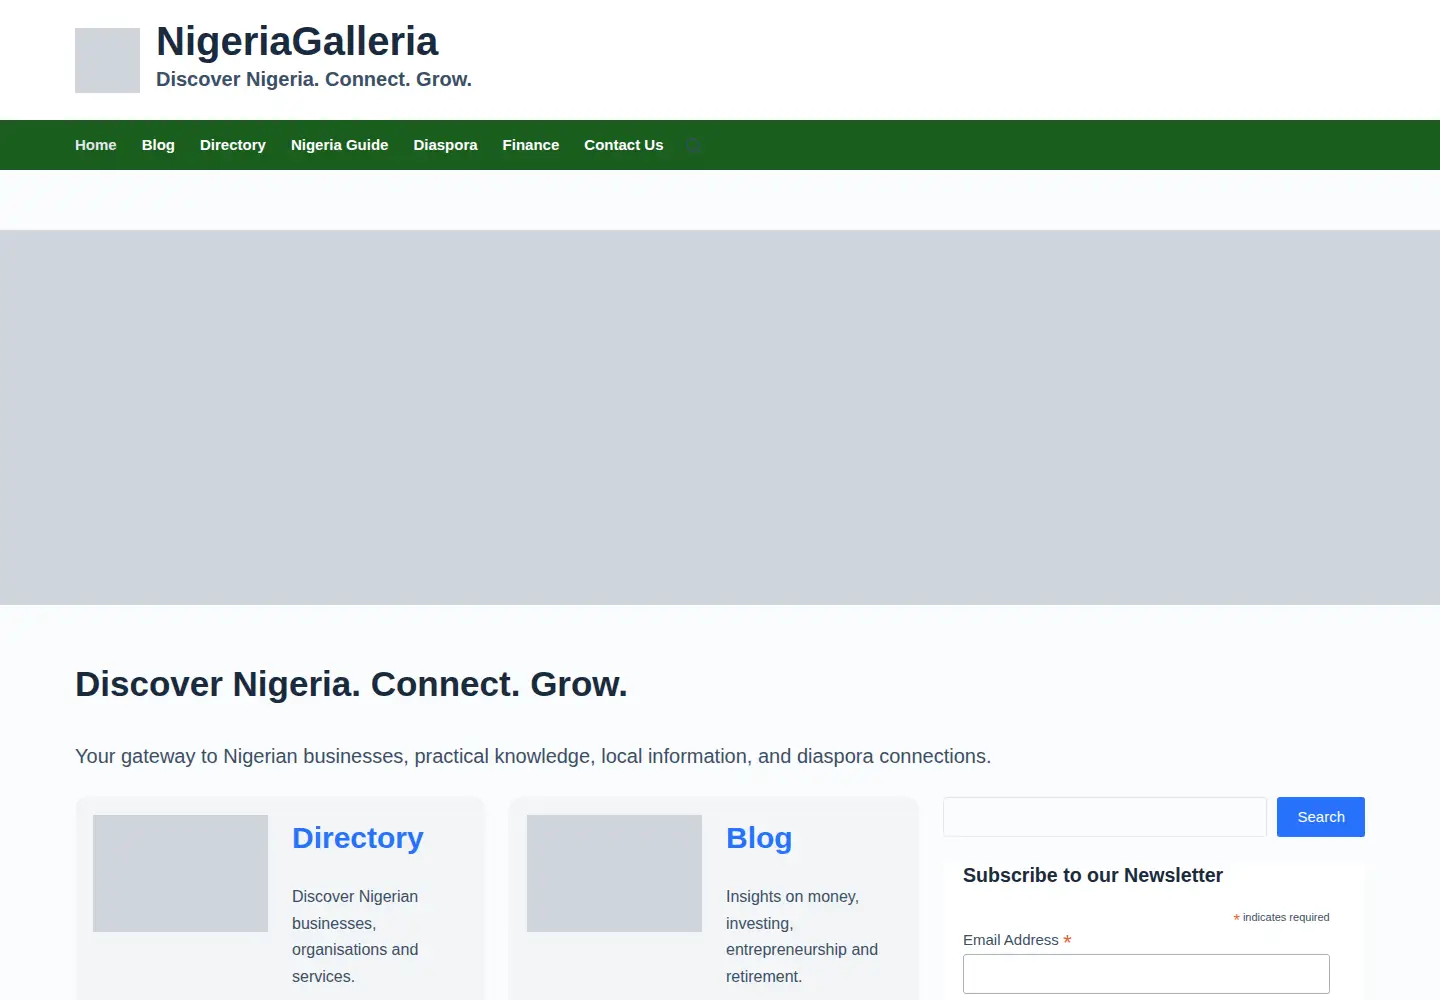
Task: Click the main 'Discover Nigeria. Connect. Grow.' page heading
Action: [x=351, y=684]
